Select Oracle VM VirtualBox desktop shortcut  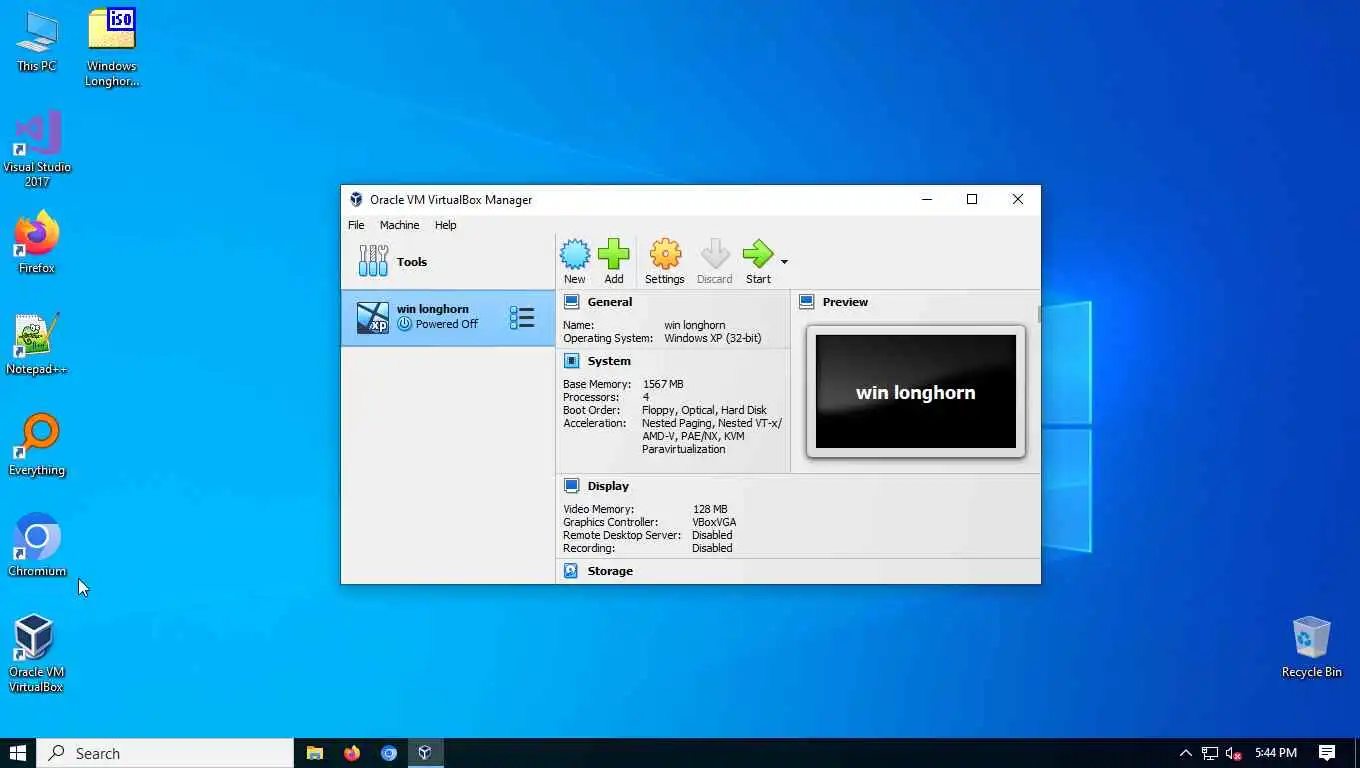coord(36,654)
